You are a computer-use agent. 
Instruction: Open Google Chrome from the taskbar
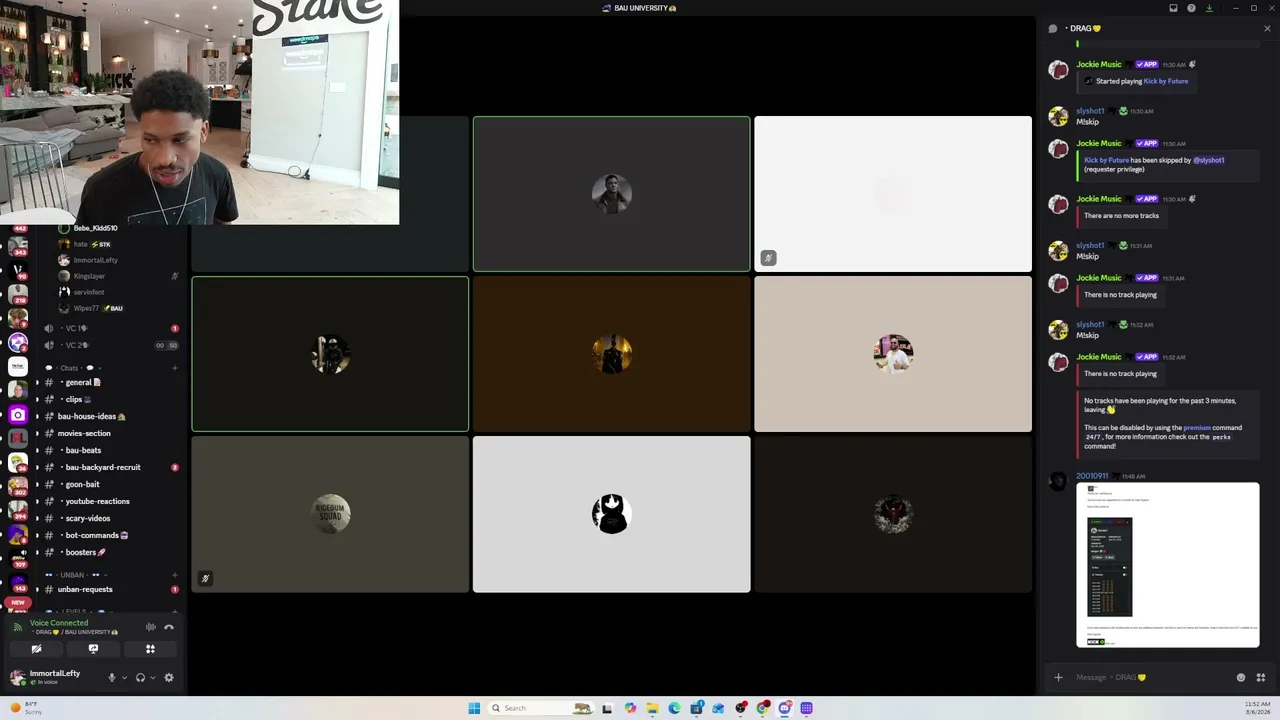[762, 708]
